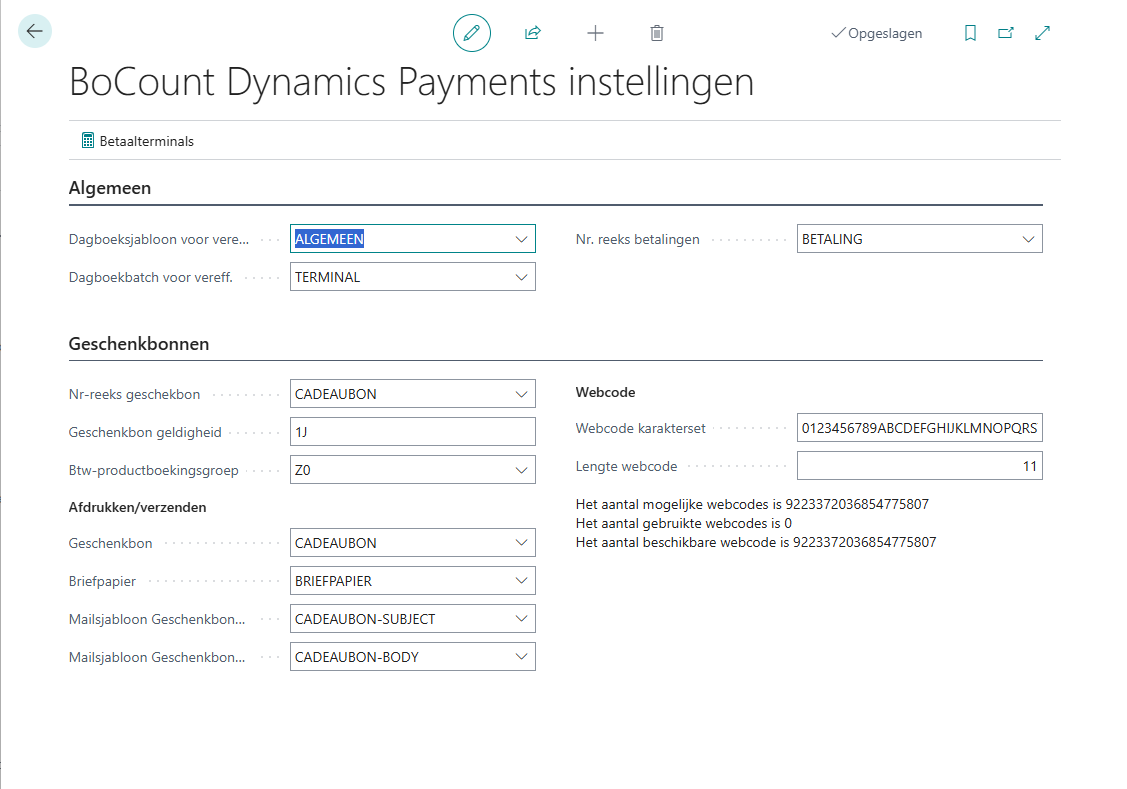The width and height of the screenshot is (1127, 789).
Task: Open Betaalterminals action
Action: click(138, 141)
